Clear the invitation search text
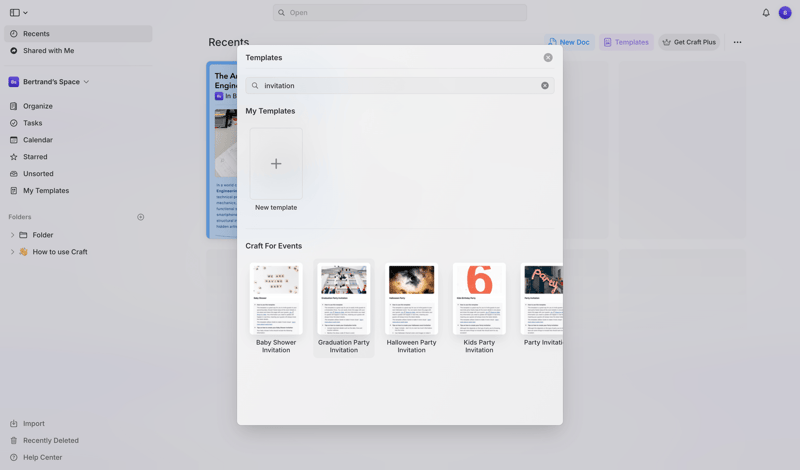The height and width of the screenshot is (470, 800). click(545, 86)
